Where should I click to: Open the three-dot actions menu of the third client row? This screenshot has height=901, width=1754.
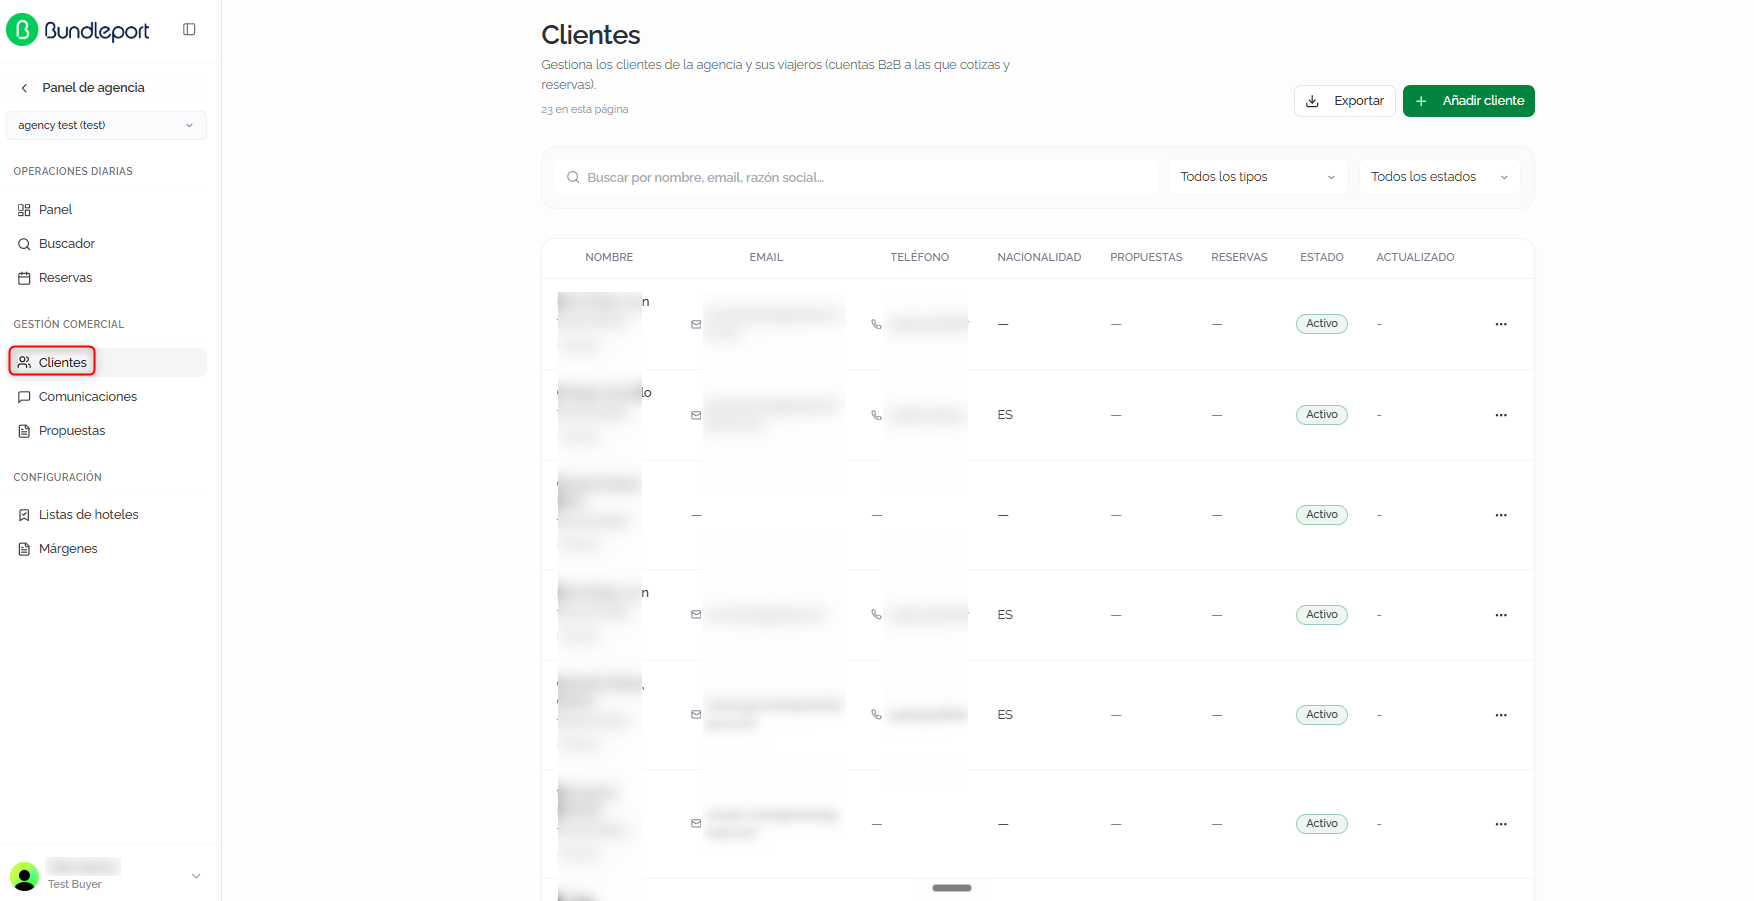pos(1500,515)
